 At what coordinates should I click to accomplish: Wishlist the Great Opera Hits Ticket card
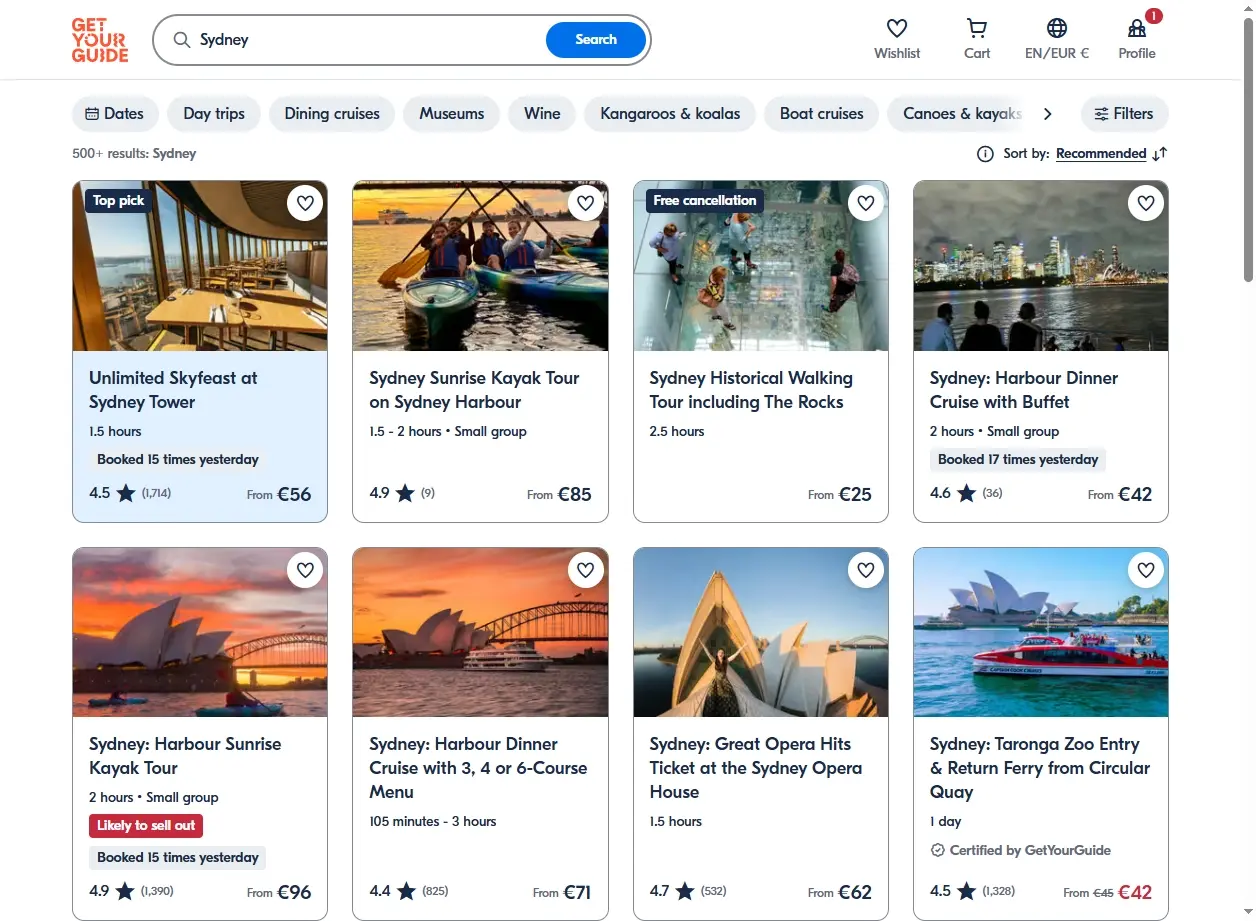tap(866, 570)
